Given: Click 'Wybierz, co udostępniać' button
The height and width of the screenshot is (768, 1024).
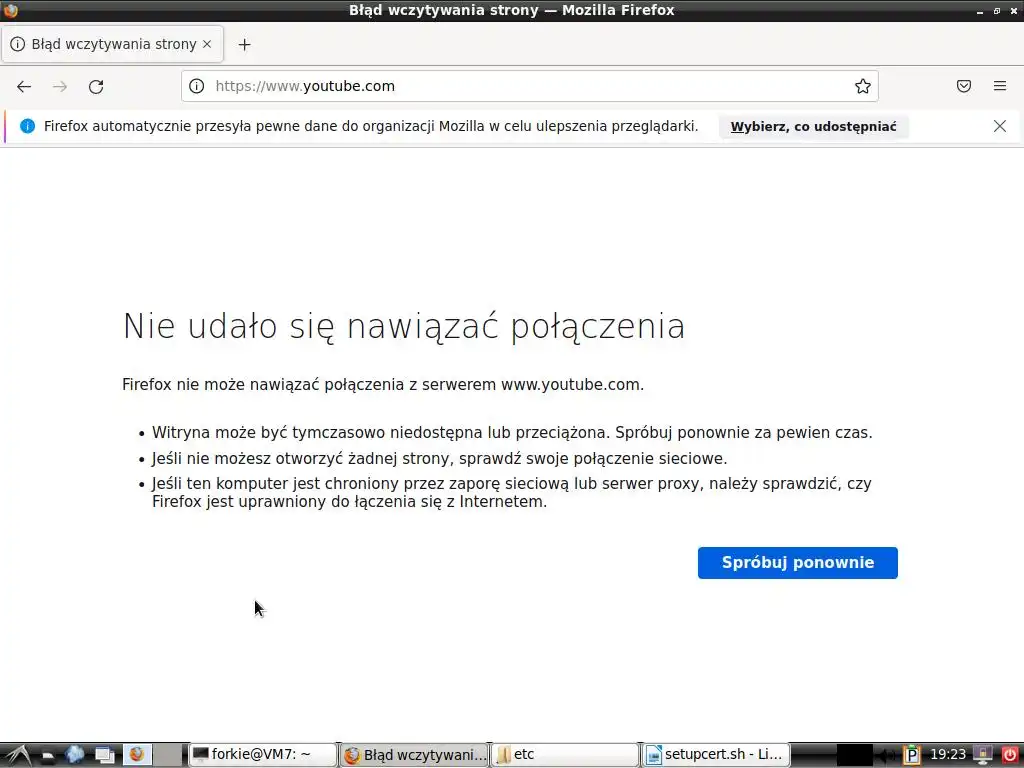Looking at the screenshot, I should (x=813, y=127).
